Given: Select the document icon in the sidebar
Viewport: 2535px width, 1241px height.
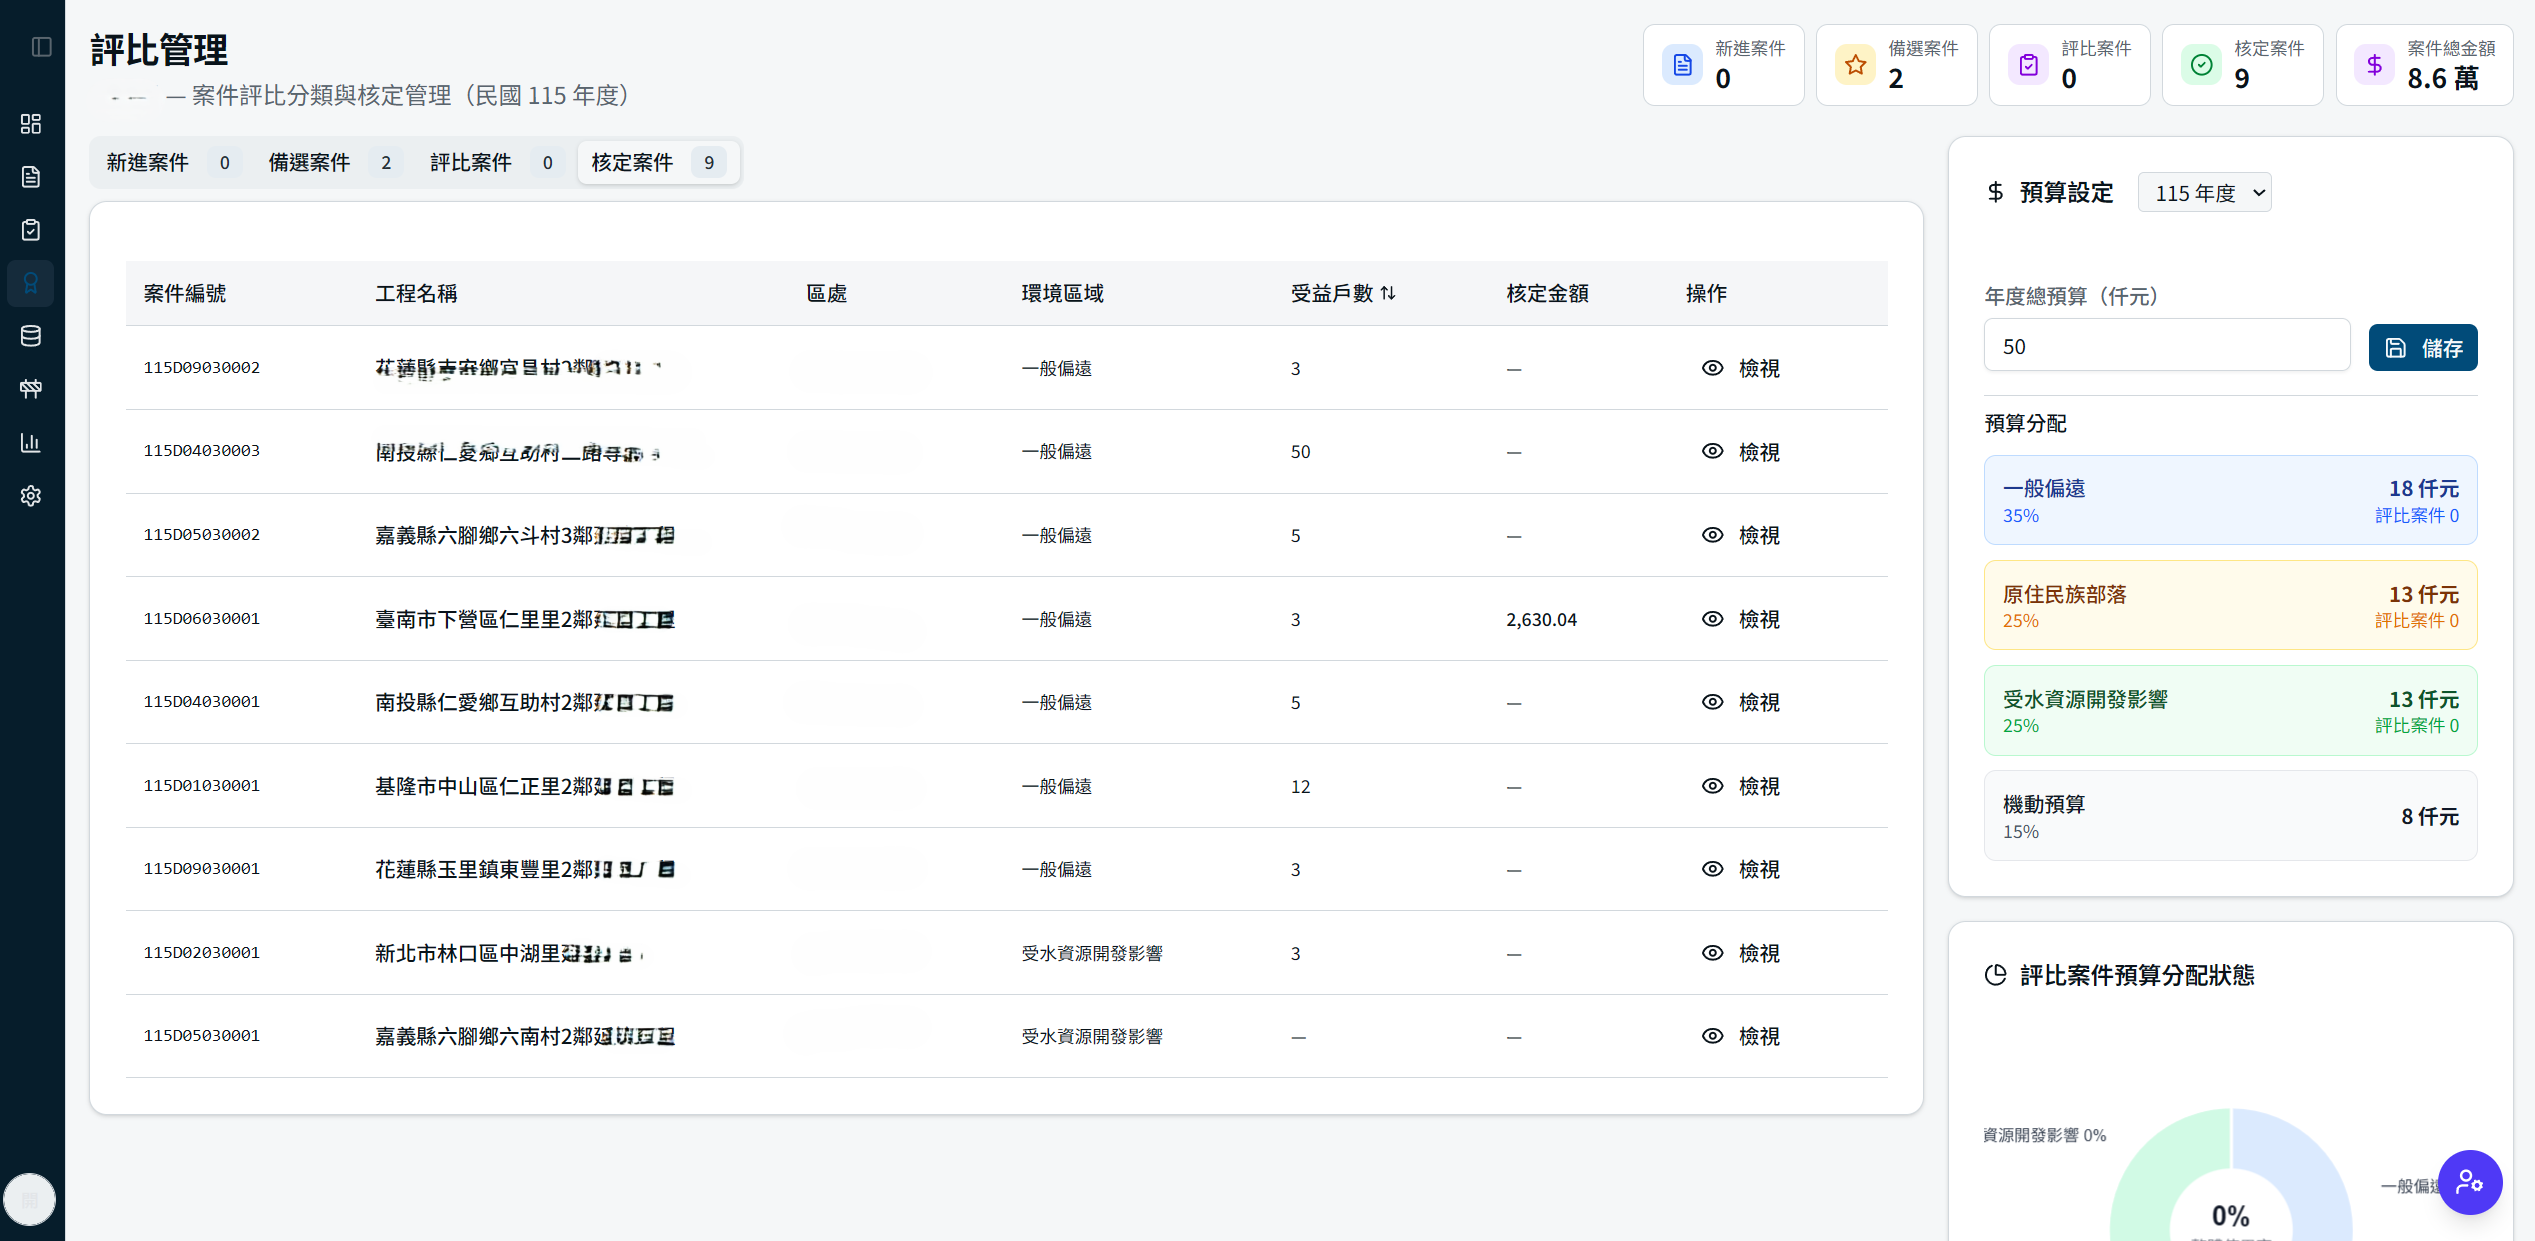Looking at the screenshot, I should point(31,177).
